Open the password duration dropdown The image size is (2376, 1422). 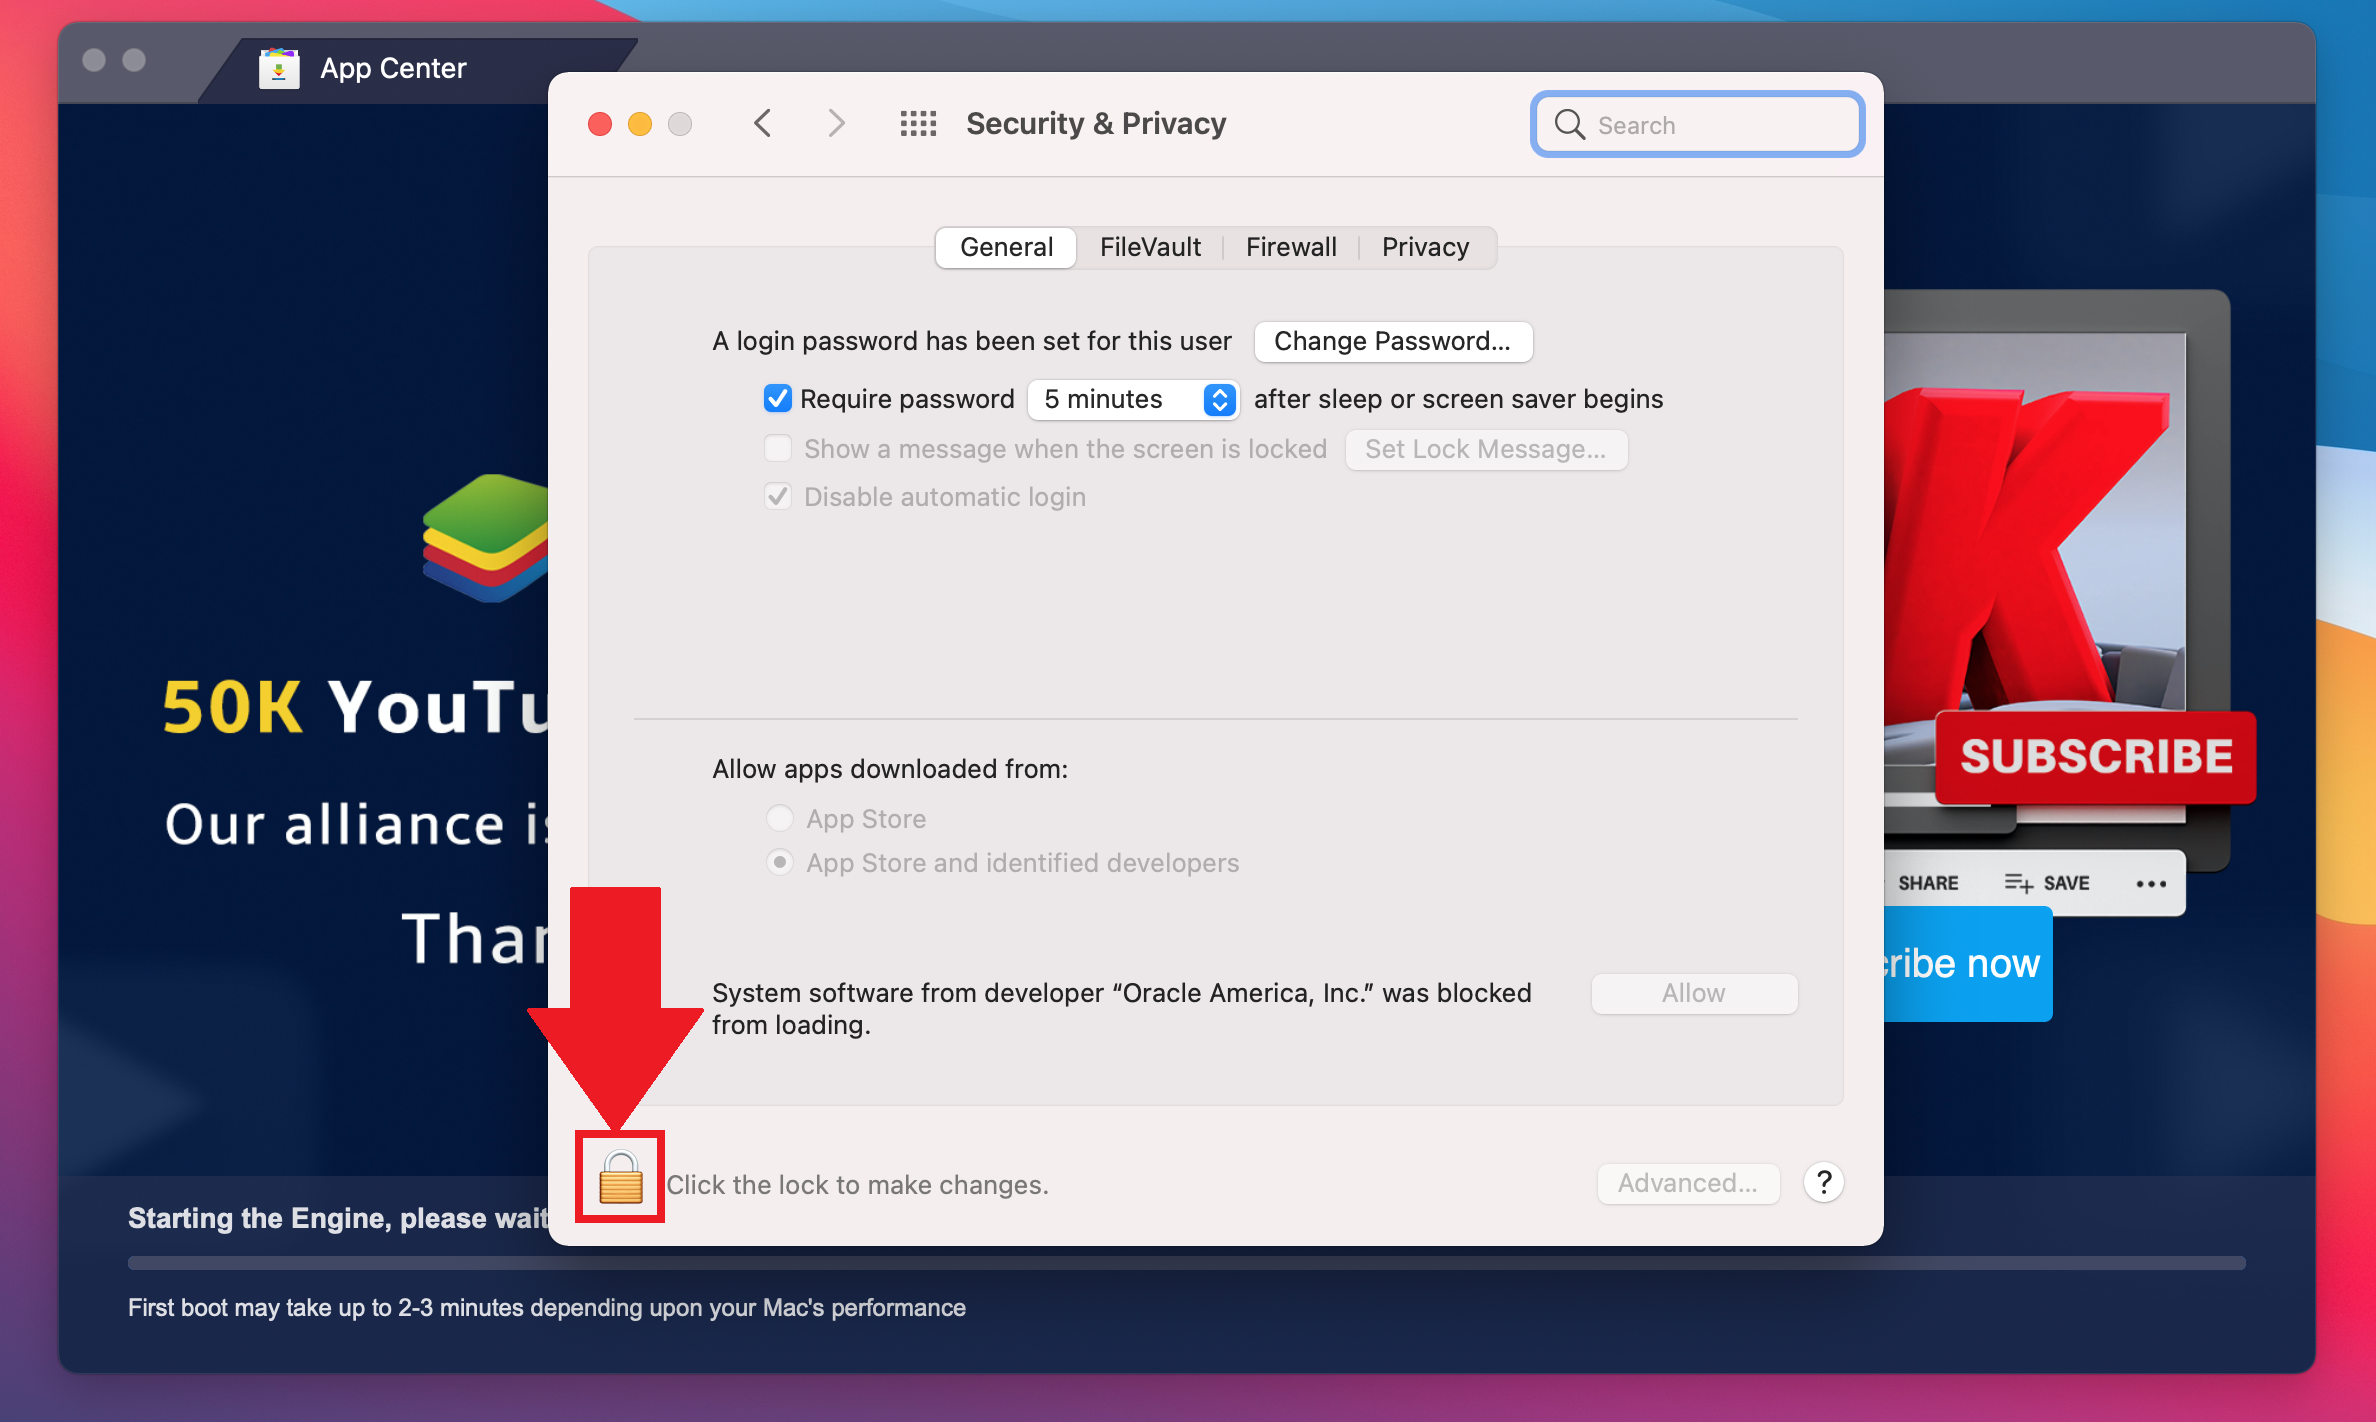1136,400
